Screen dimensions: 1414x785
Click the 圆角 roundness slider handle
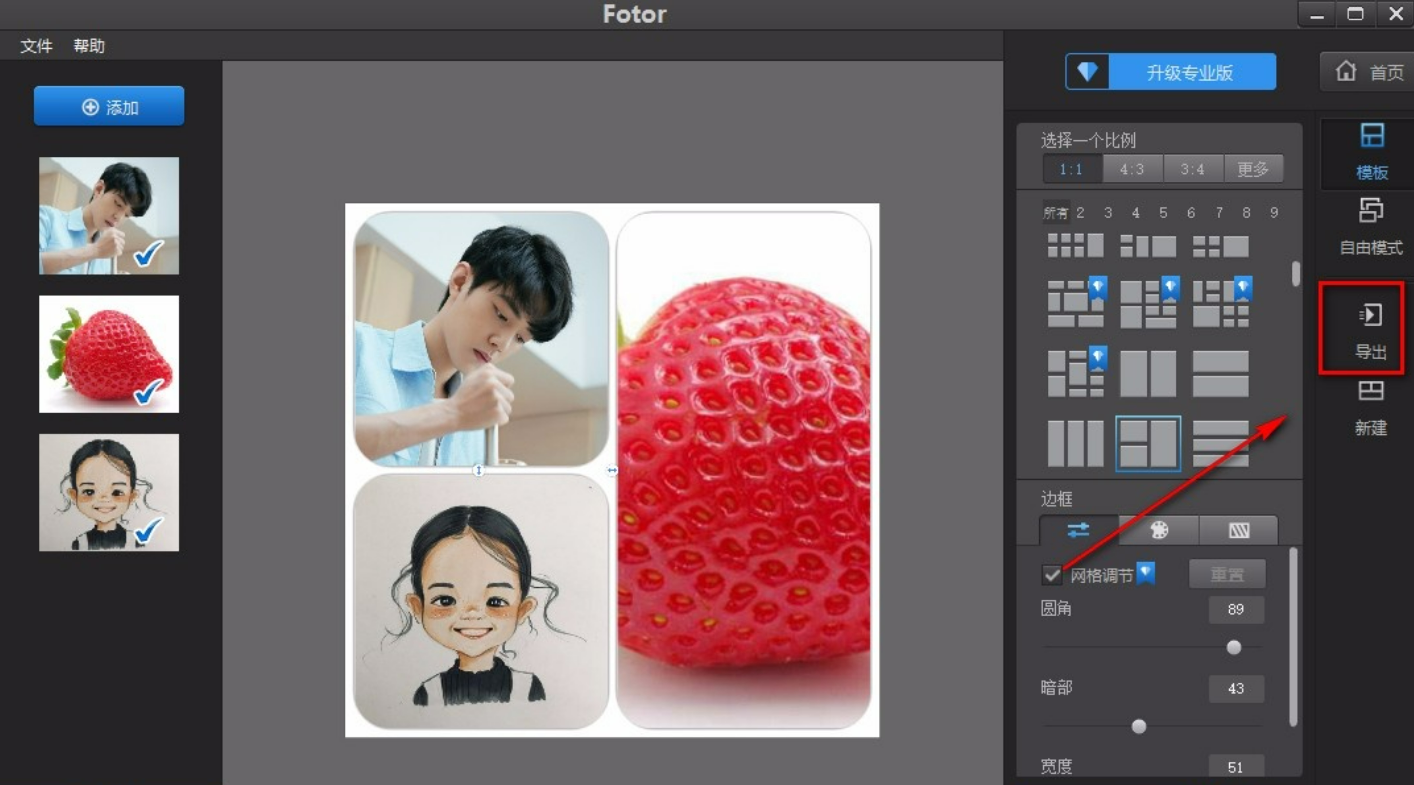pos(1234,647)
